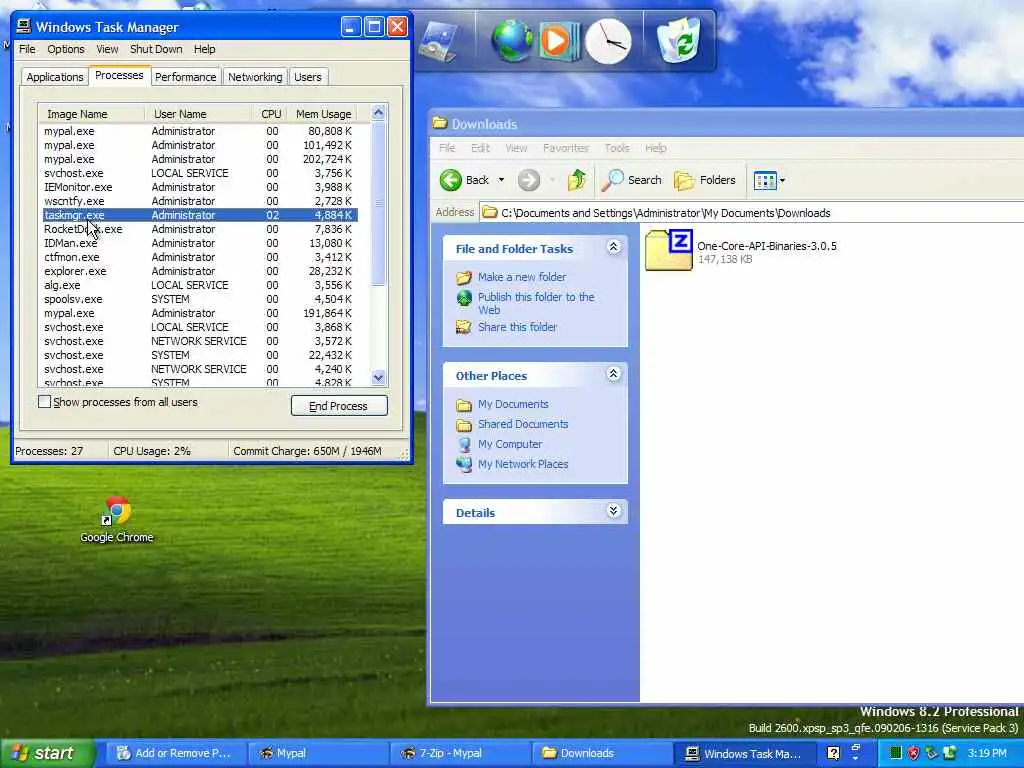Sort processes by Image Name column header
The image size is (1024, 768).
pos(91,114)
